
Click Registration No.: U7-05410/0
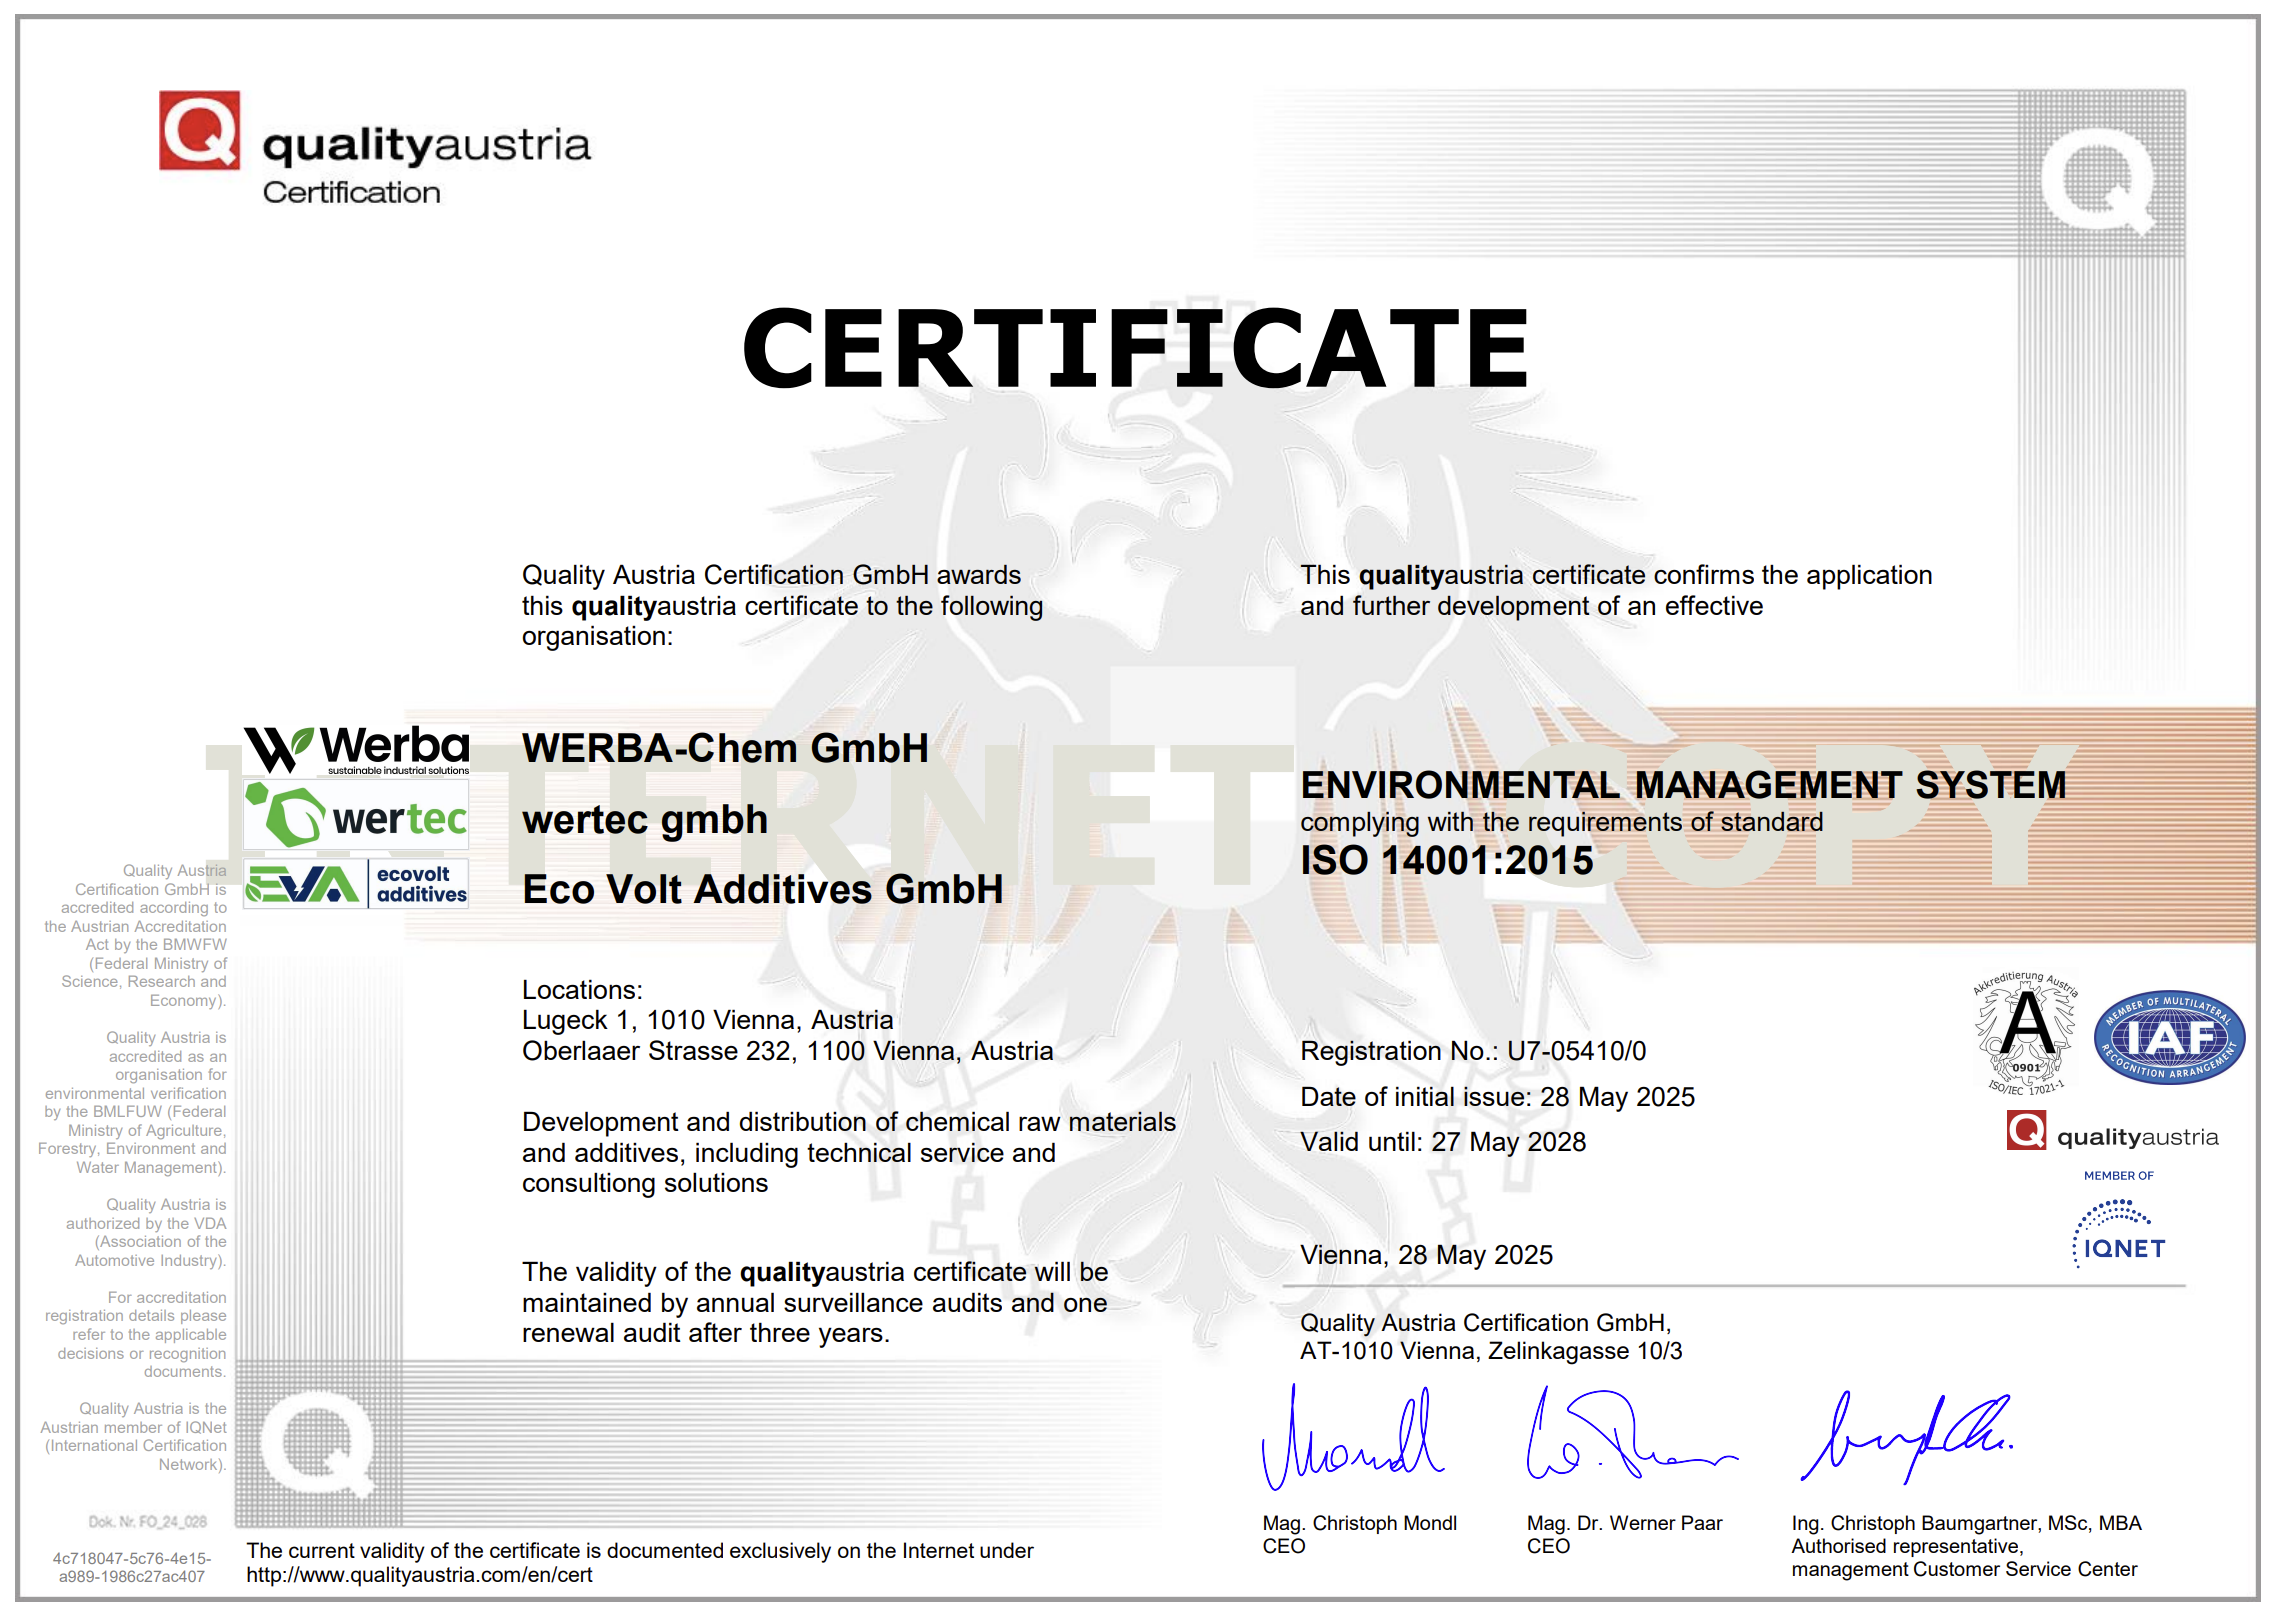(x=1473, y=1051)
